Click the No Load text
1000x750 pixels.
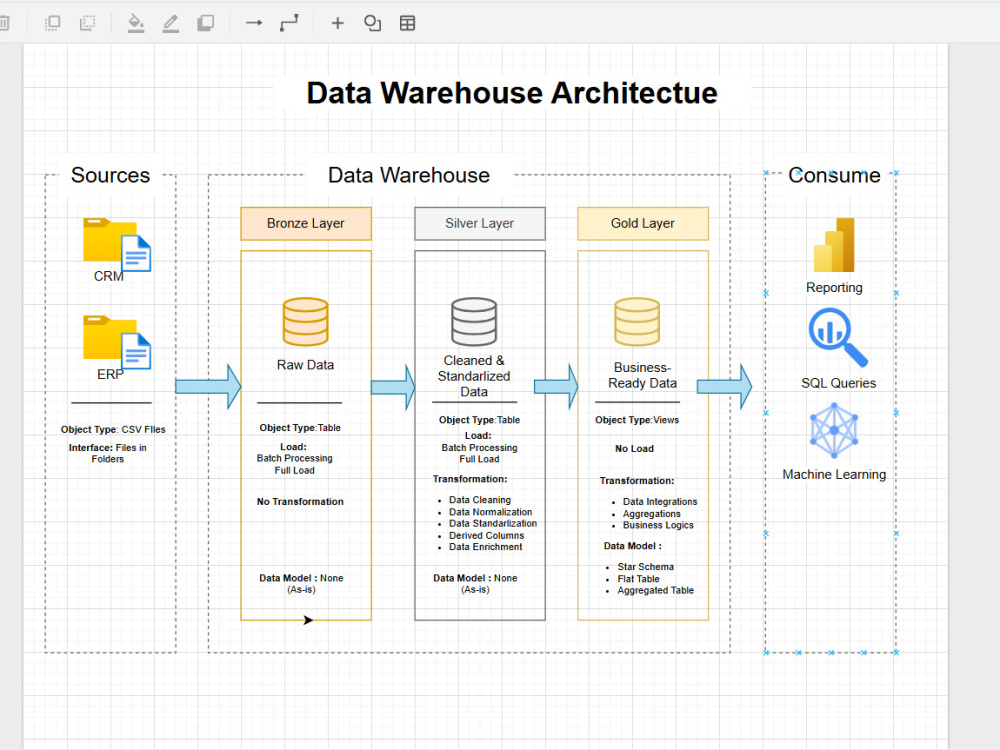pos(635,448)
